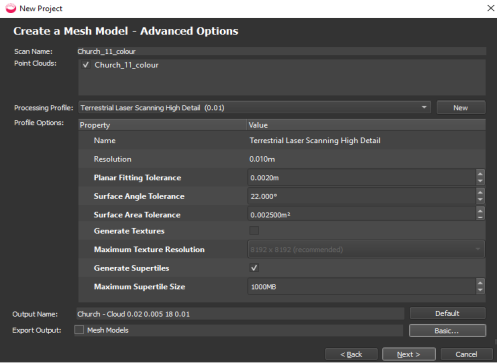Click the Export Output label
Screen dimensions: 497x363
[x=37, y=330]
